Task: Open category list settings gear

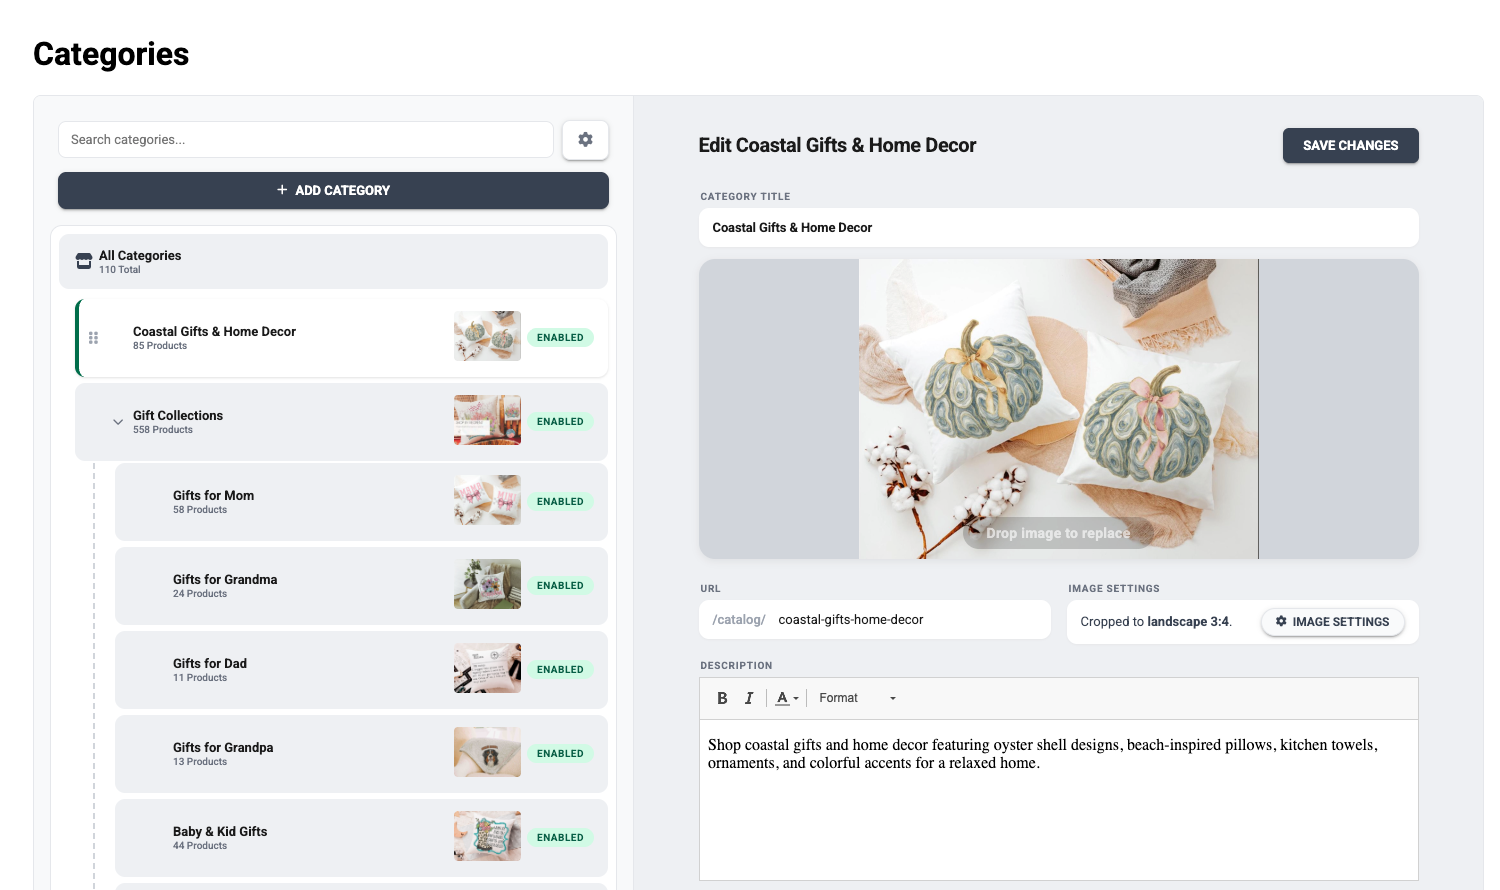Action: coord(585,140)
